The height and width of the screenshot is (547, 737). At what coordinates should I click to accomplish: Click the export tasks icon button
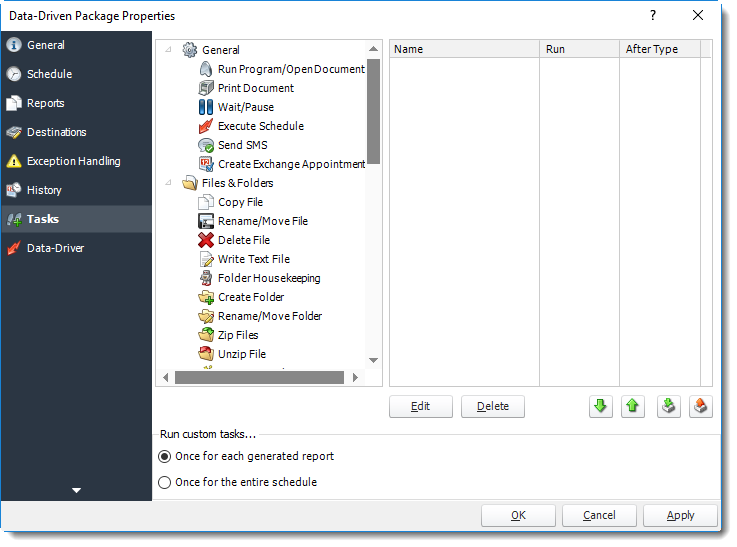click(700, 406)
